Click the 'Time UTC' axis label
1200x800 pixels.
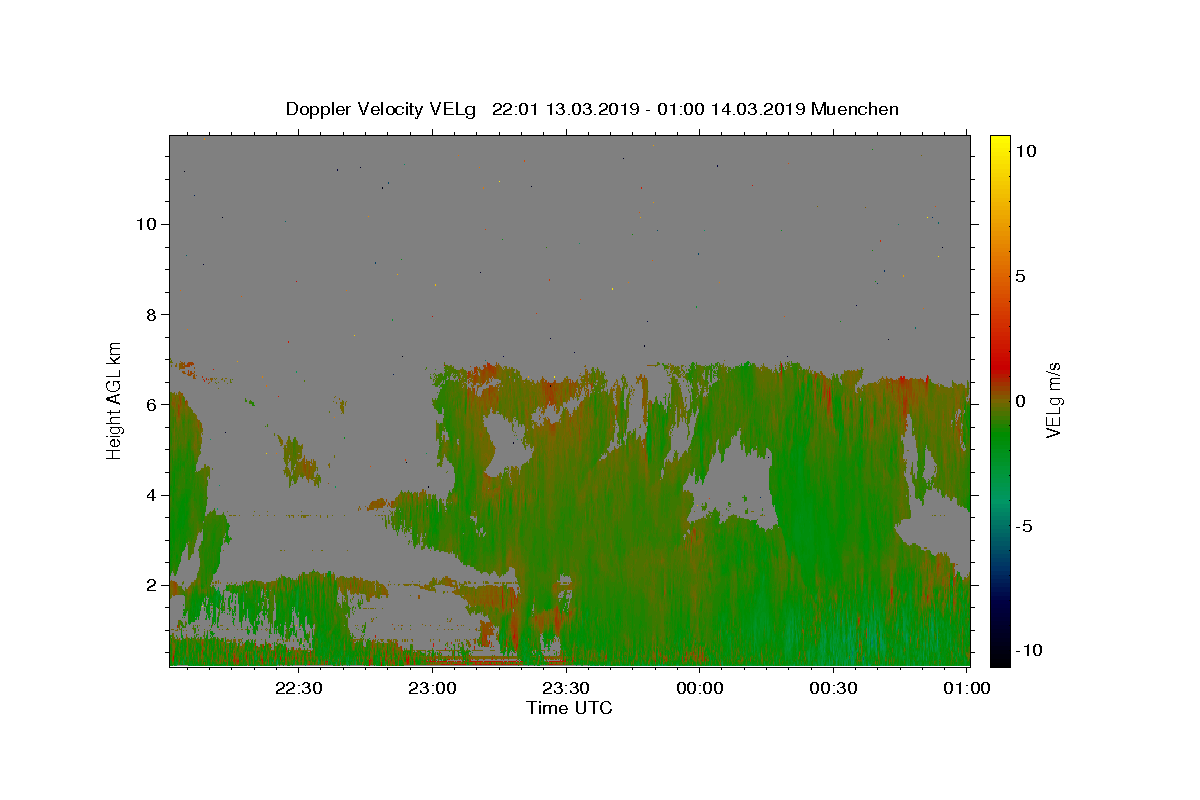pyautogui.click(x=569, y=708)
